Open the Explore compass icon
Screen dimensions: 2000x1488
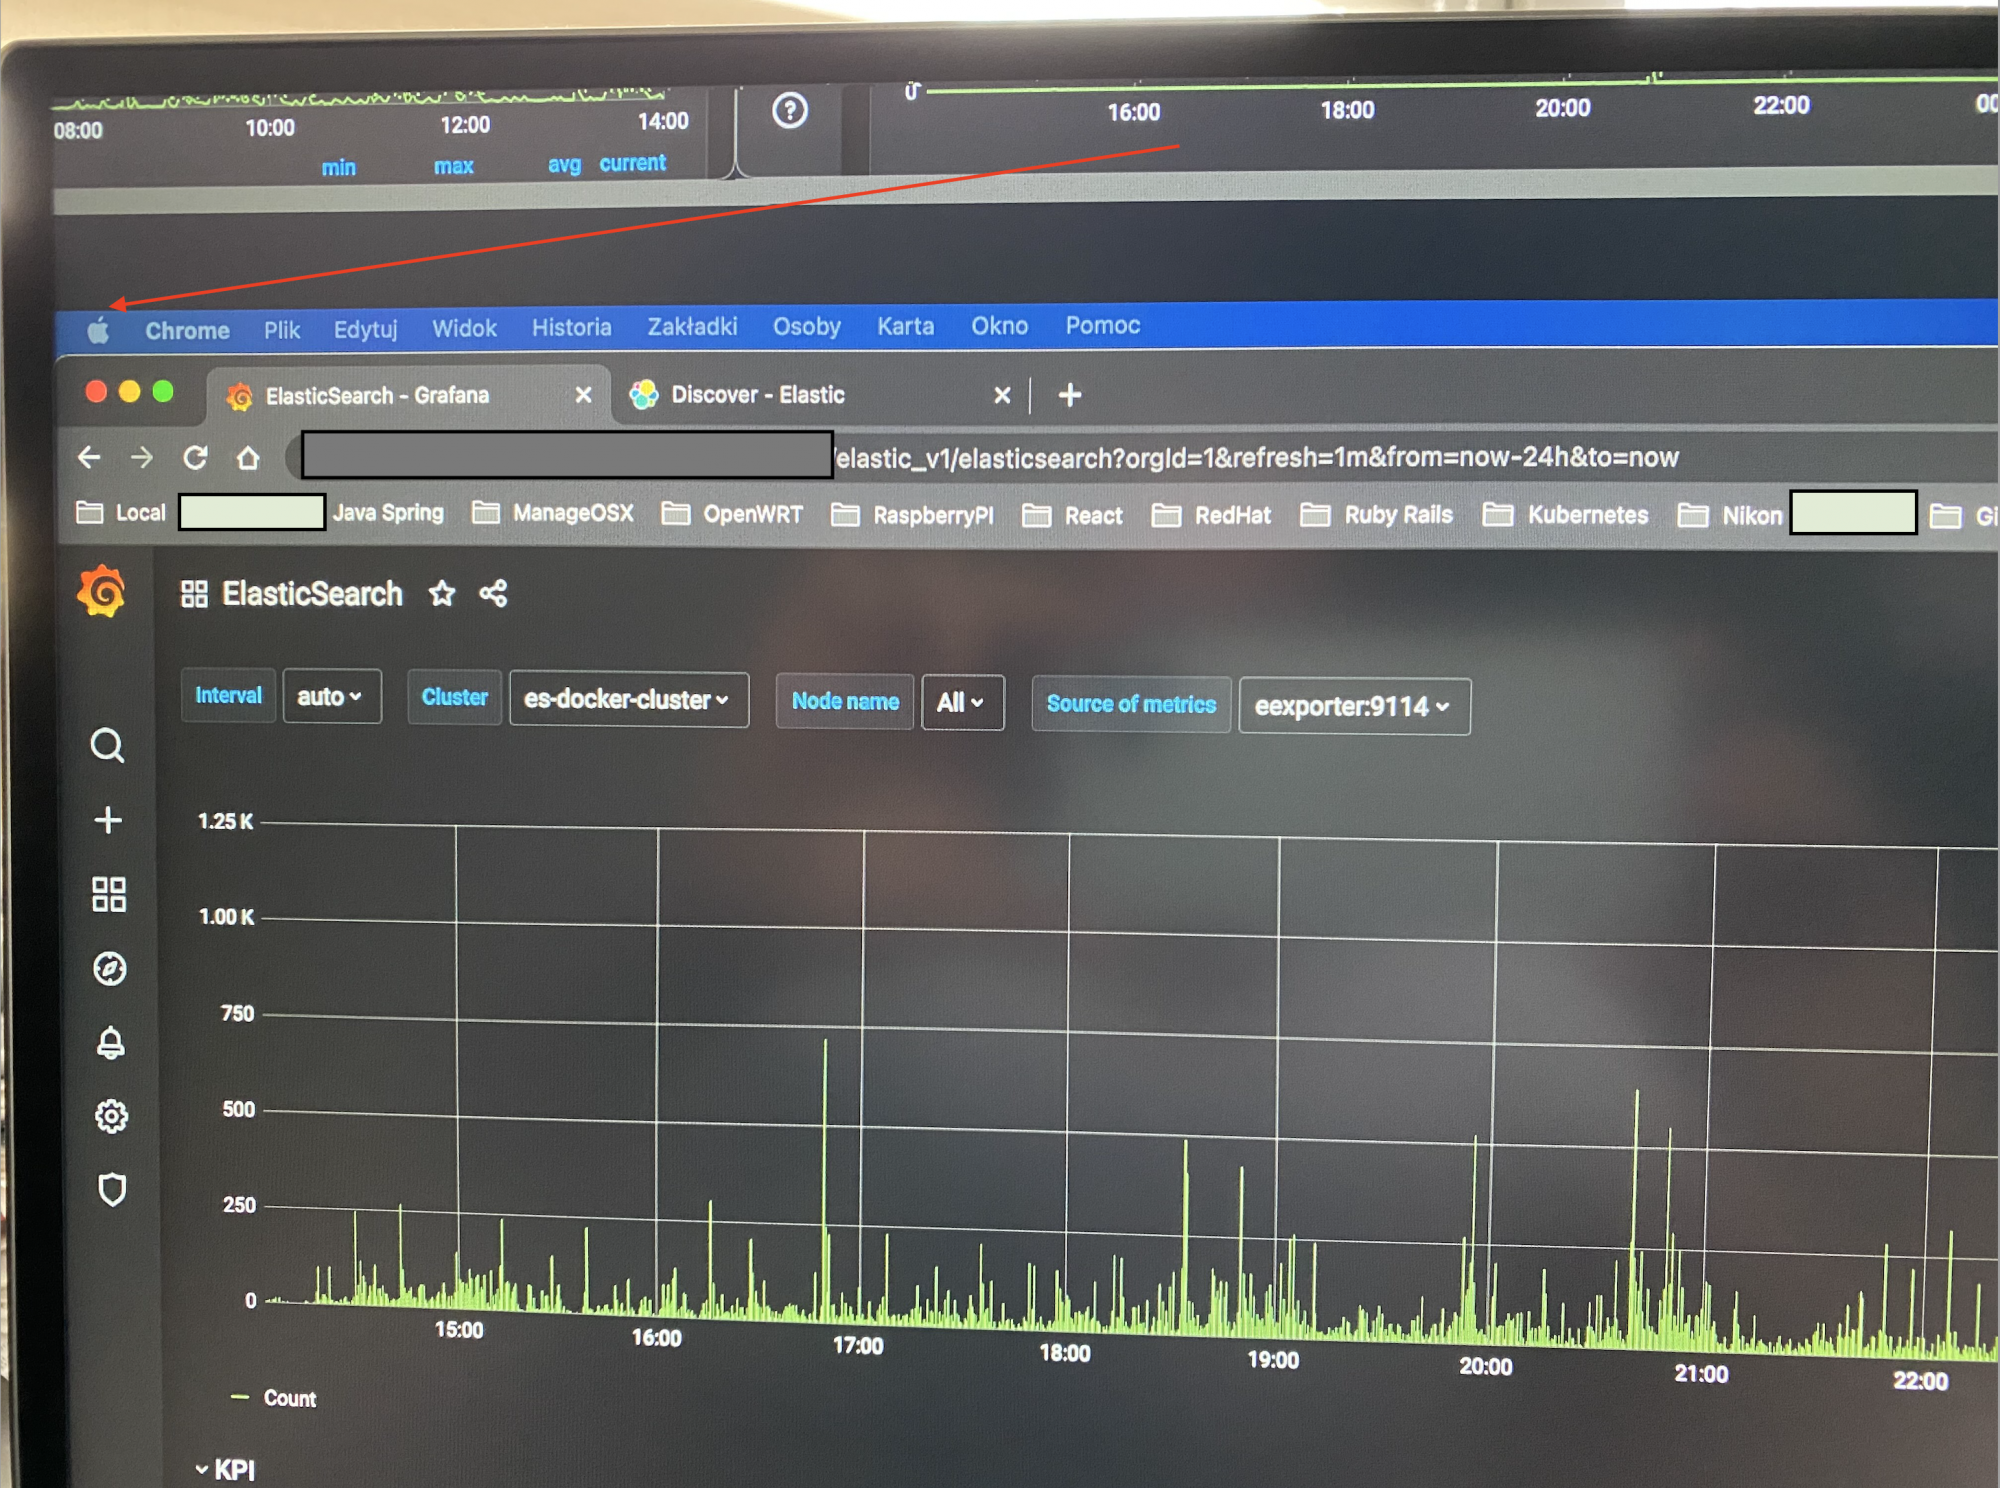tap(110, 968)
